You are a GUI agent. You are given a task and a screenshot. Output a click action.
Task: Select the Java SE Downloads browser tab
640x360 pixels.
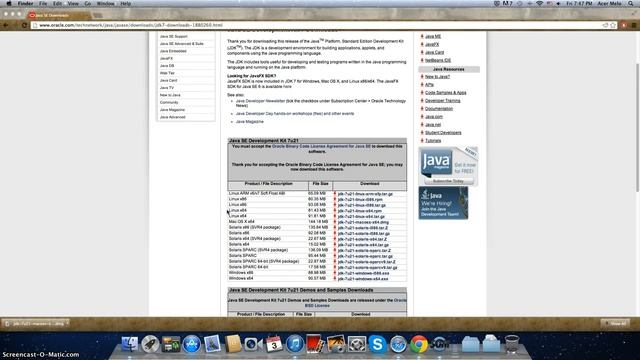59,15
